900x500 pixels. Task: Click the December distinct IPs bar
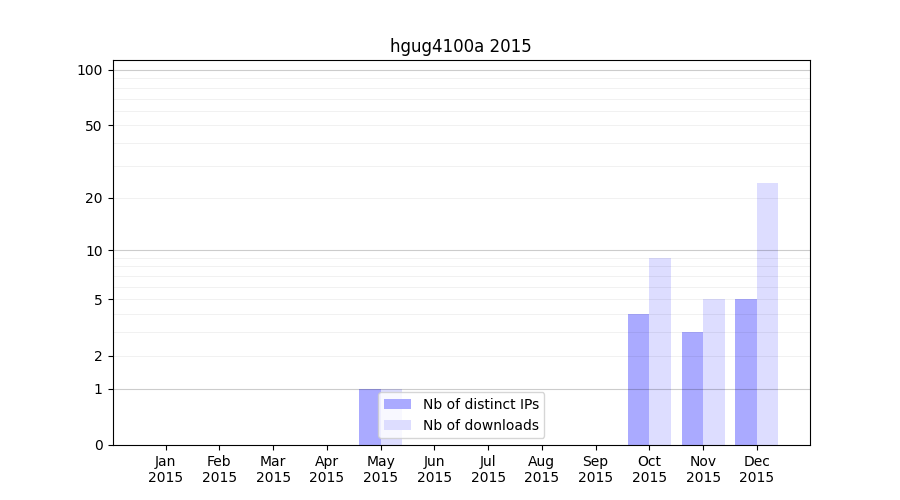click(x=746, y=372)
